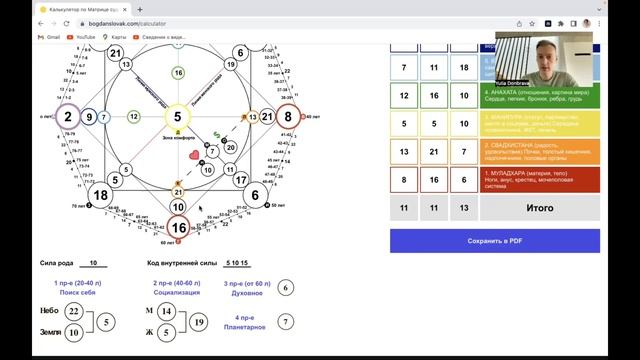Click the 3 пр-е Духовное label
Screen dimensions: 640x360
coord(247,288)
